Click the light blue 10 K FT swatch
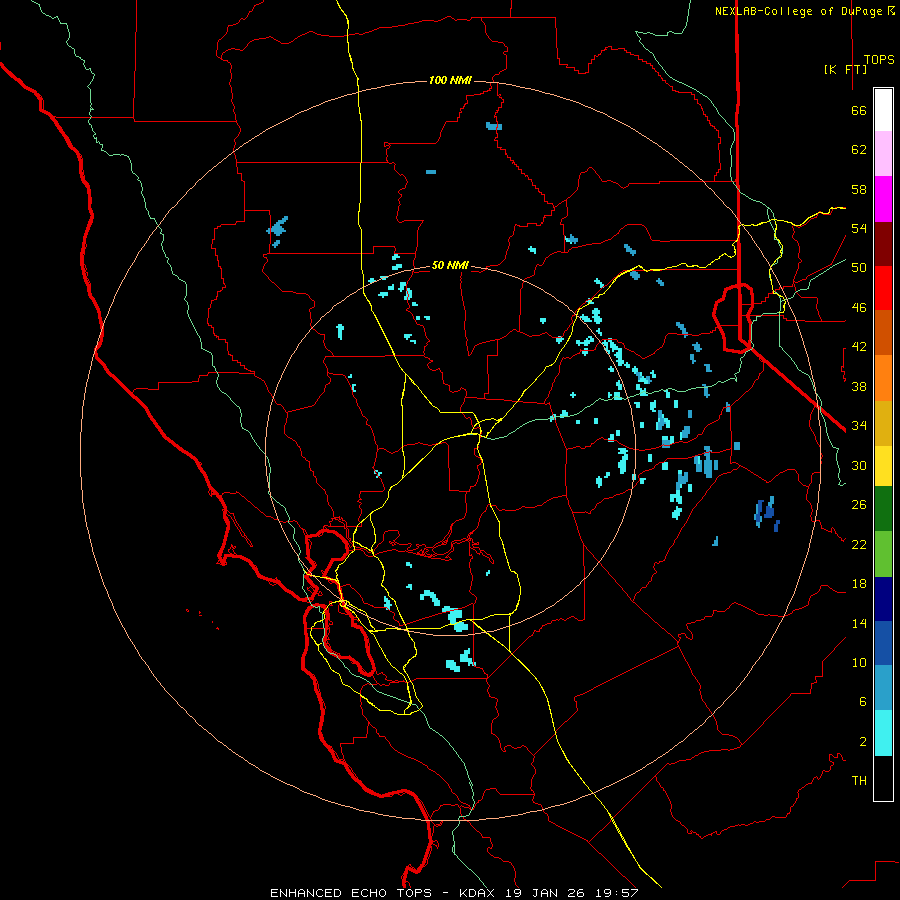This screenshot has width=900, height=900. click(883, 688)
